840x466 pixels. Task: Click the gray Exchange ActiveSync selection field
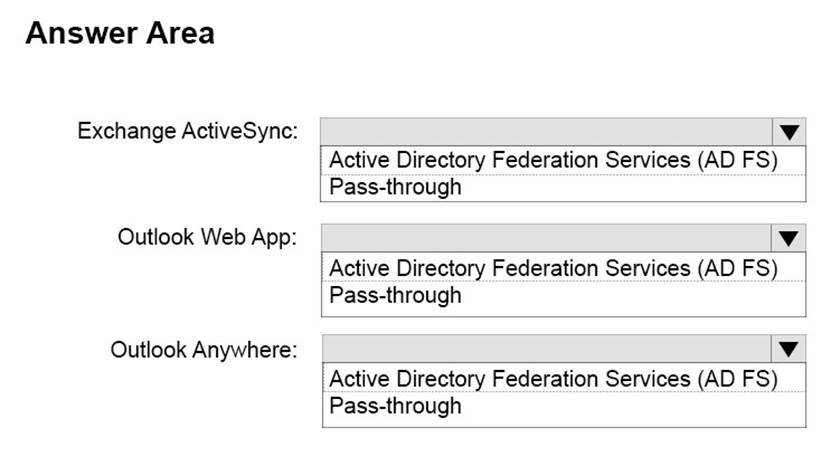coord(546,132)
